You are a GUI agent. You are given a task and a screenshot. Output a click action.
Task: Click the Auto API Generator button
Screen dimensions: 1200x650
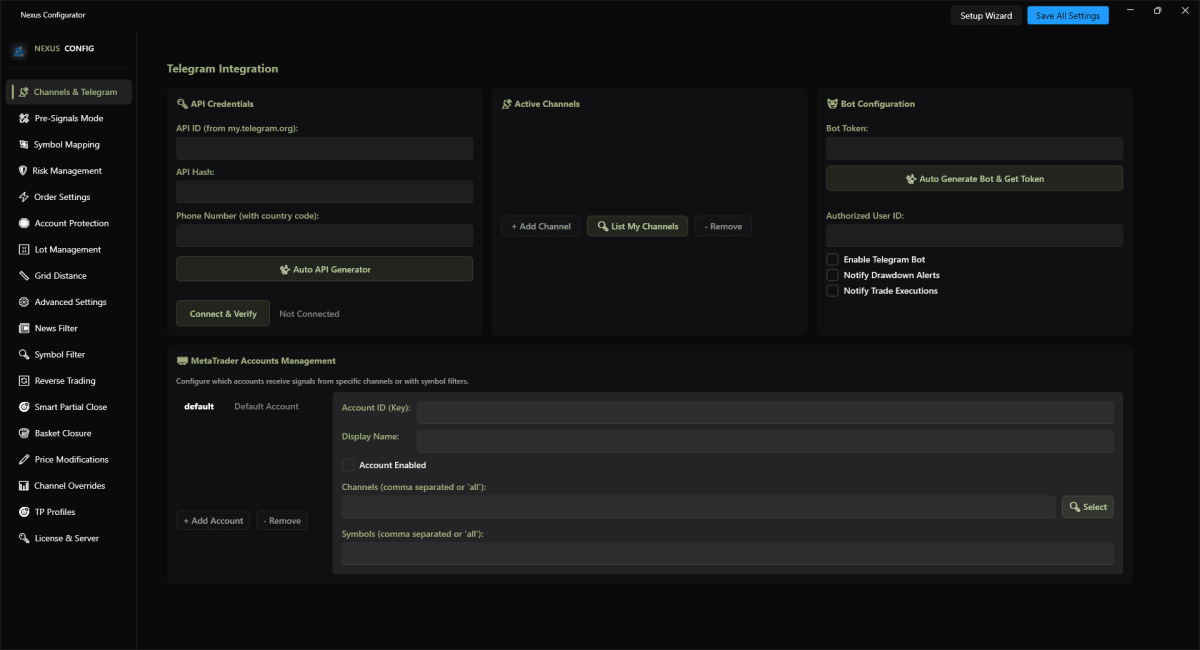pos(325,269)
